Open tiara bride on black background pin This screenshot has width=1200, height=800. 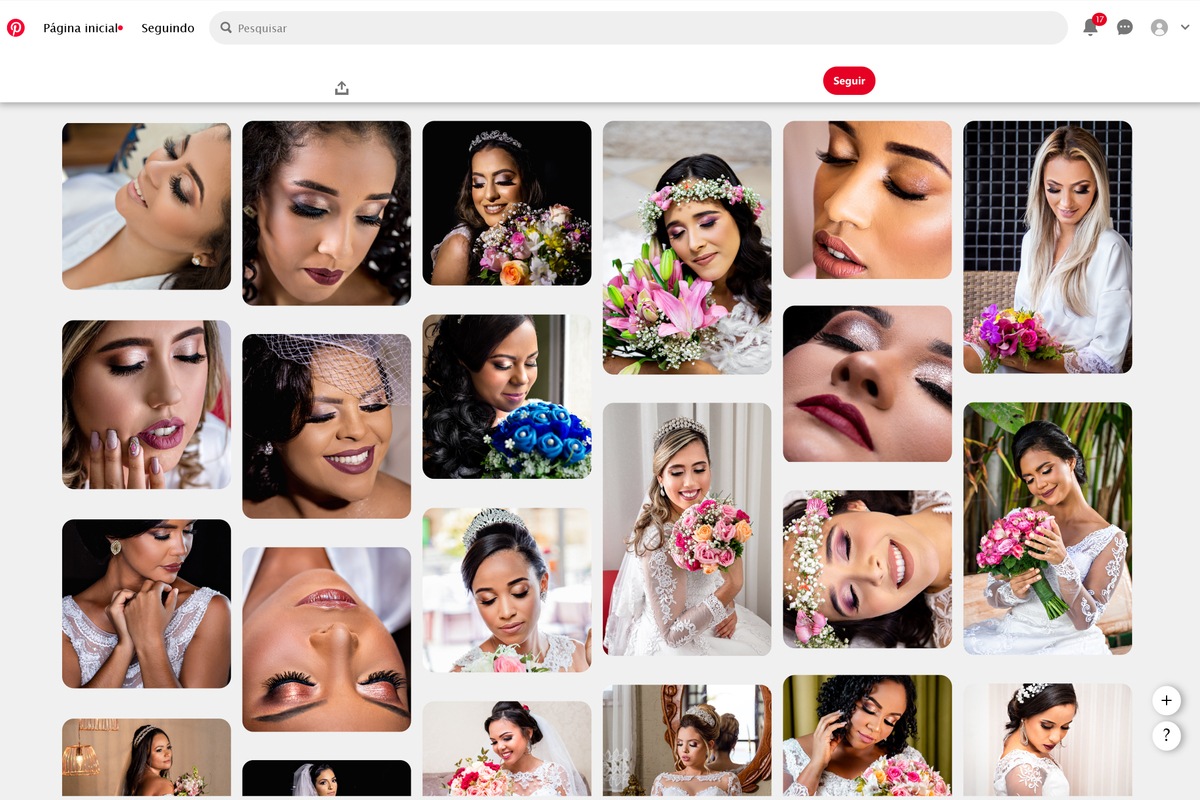[x=507, y=203]
